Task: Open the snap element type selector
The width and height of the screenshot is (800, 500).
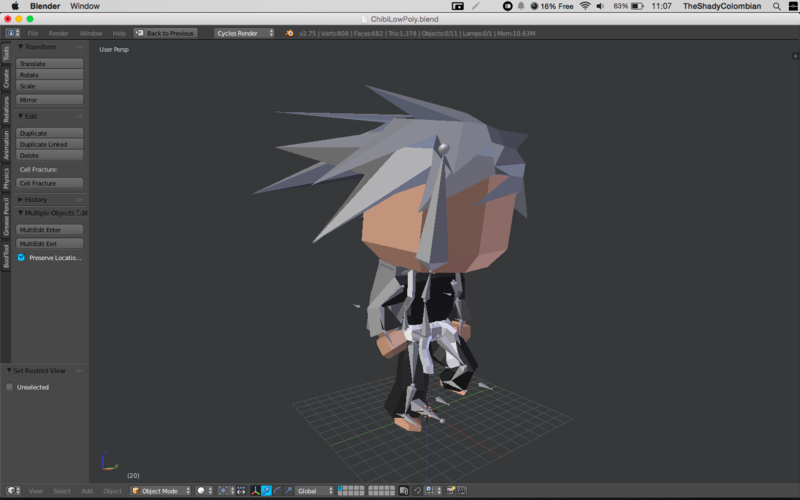Action: pos(433,490)
